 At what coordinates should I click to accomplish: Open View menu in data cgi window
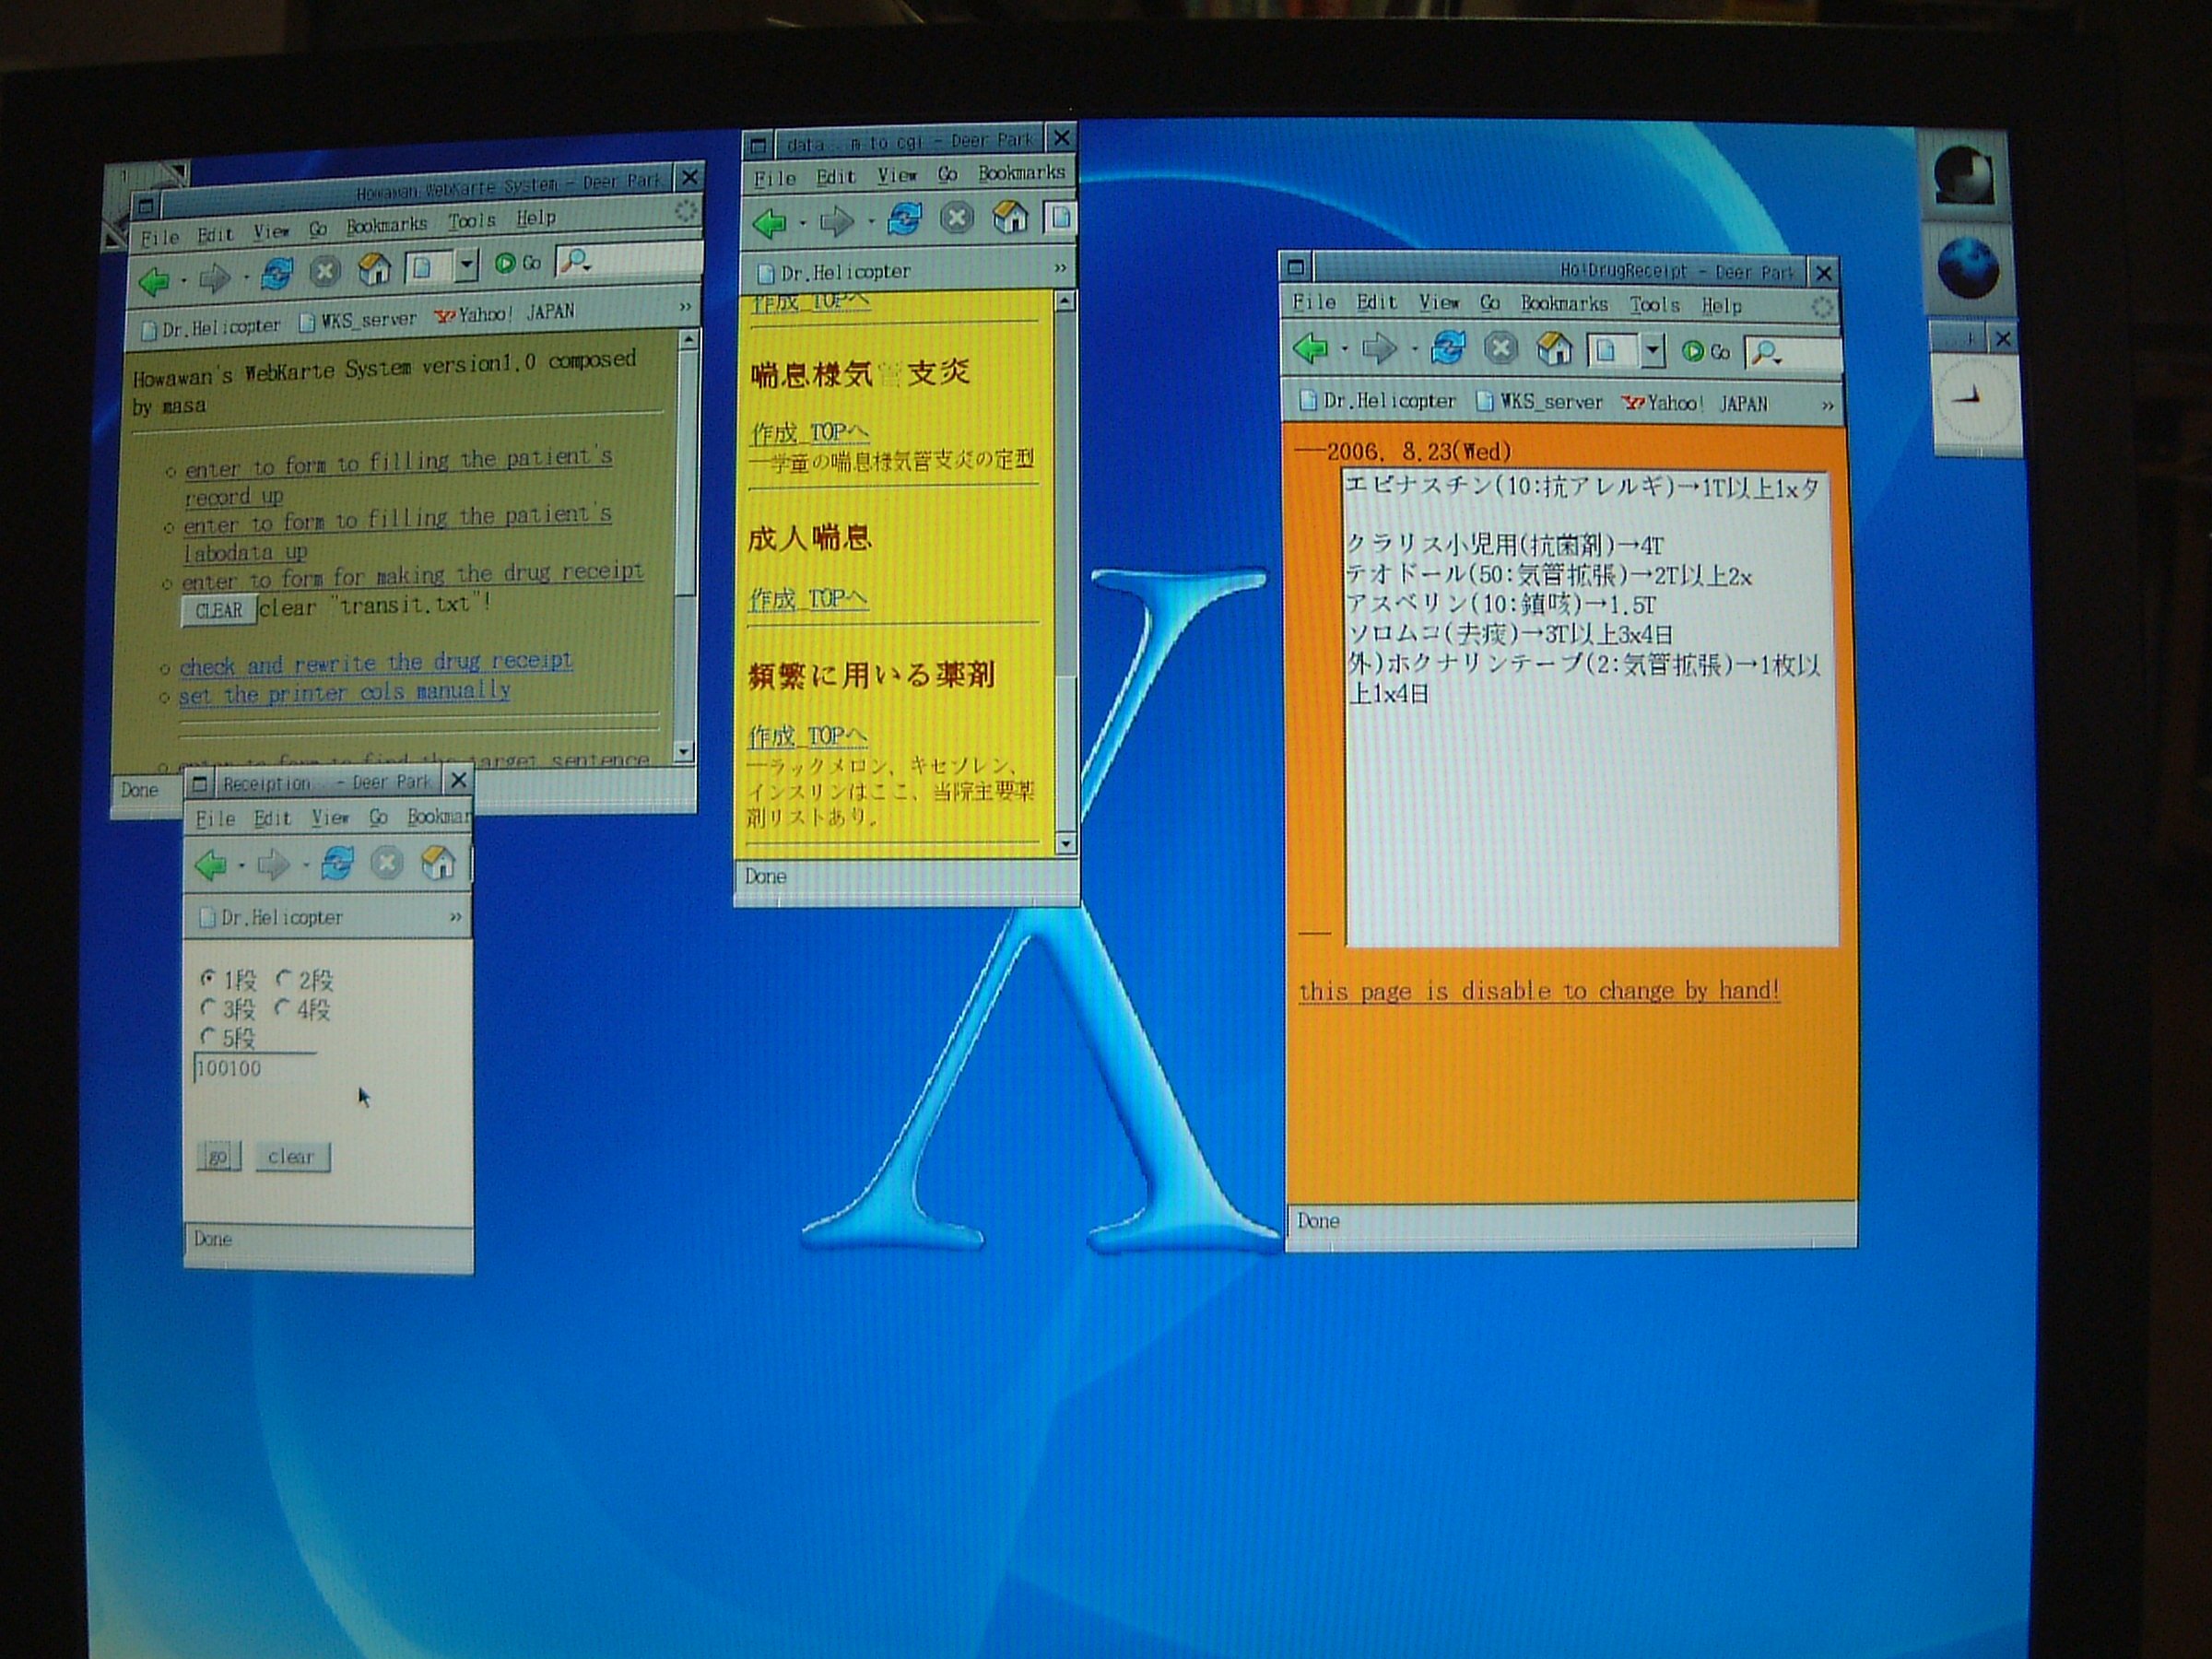coord(897,175)
